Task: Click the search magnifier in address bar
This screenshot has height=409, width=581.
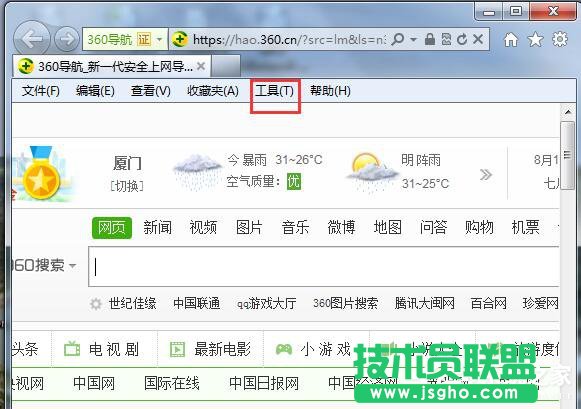Action: click(x=398, y=39)
